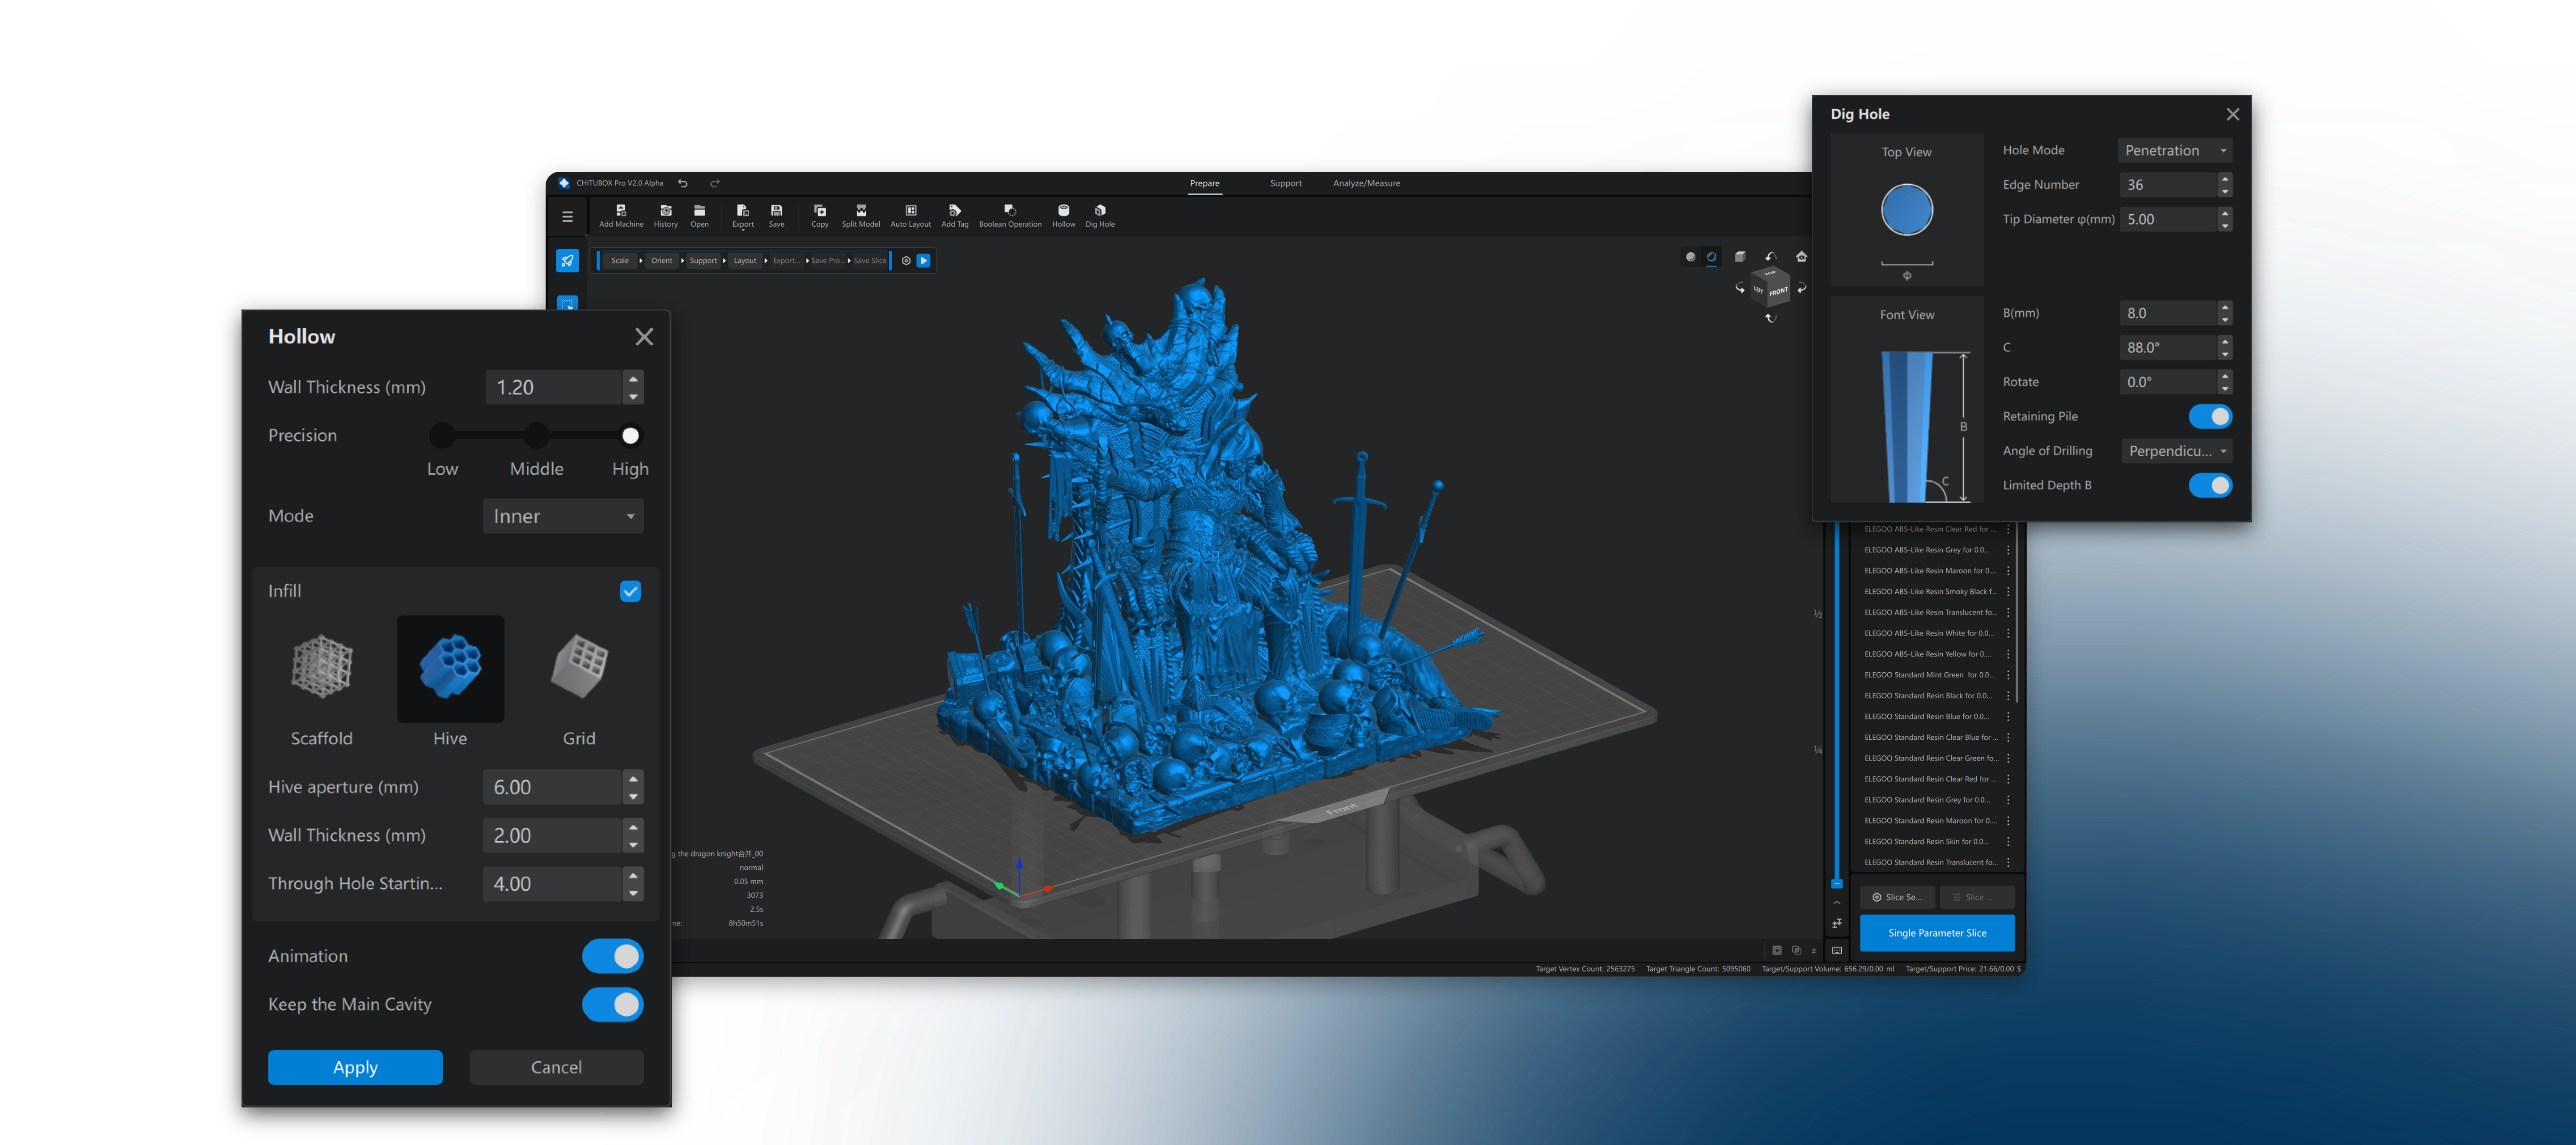Open the Angle of Drilling dropdown
Image resolution: width=2576 pixels, height=1145 pixels.
2176,451
